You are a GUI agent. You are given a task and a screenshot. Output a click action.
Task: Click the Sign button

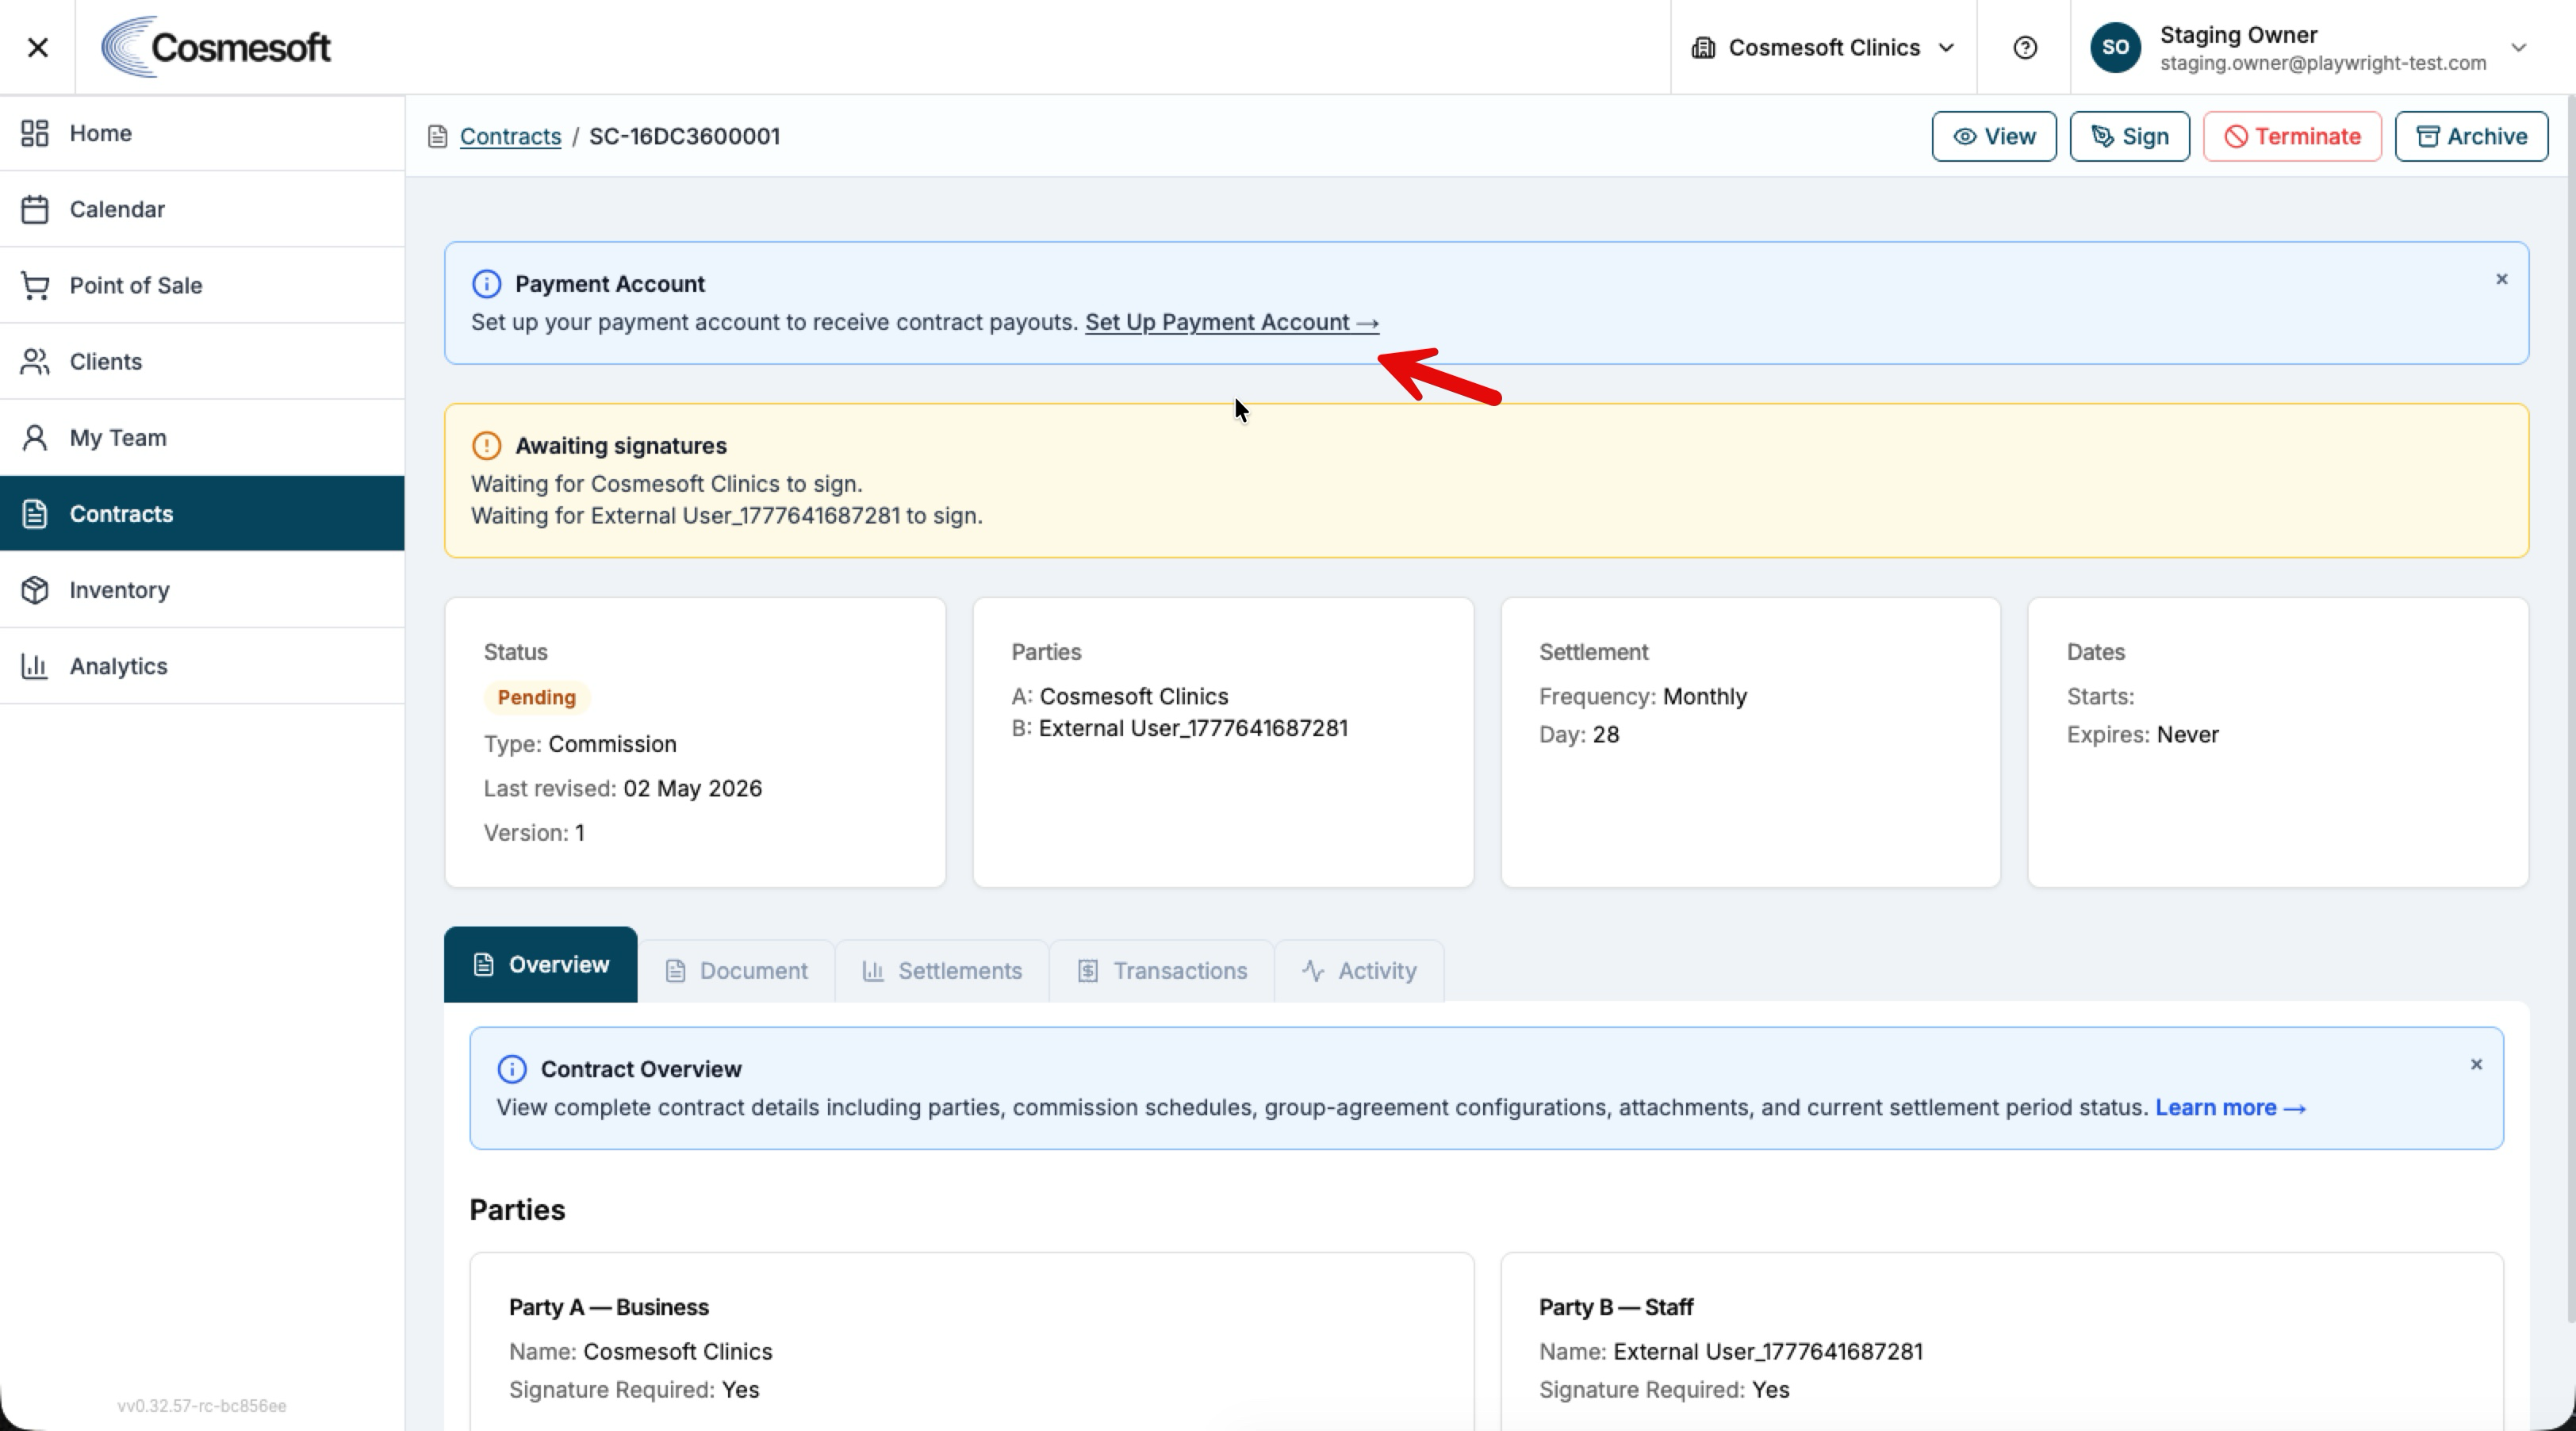click(2129, 136)
